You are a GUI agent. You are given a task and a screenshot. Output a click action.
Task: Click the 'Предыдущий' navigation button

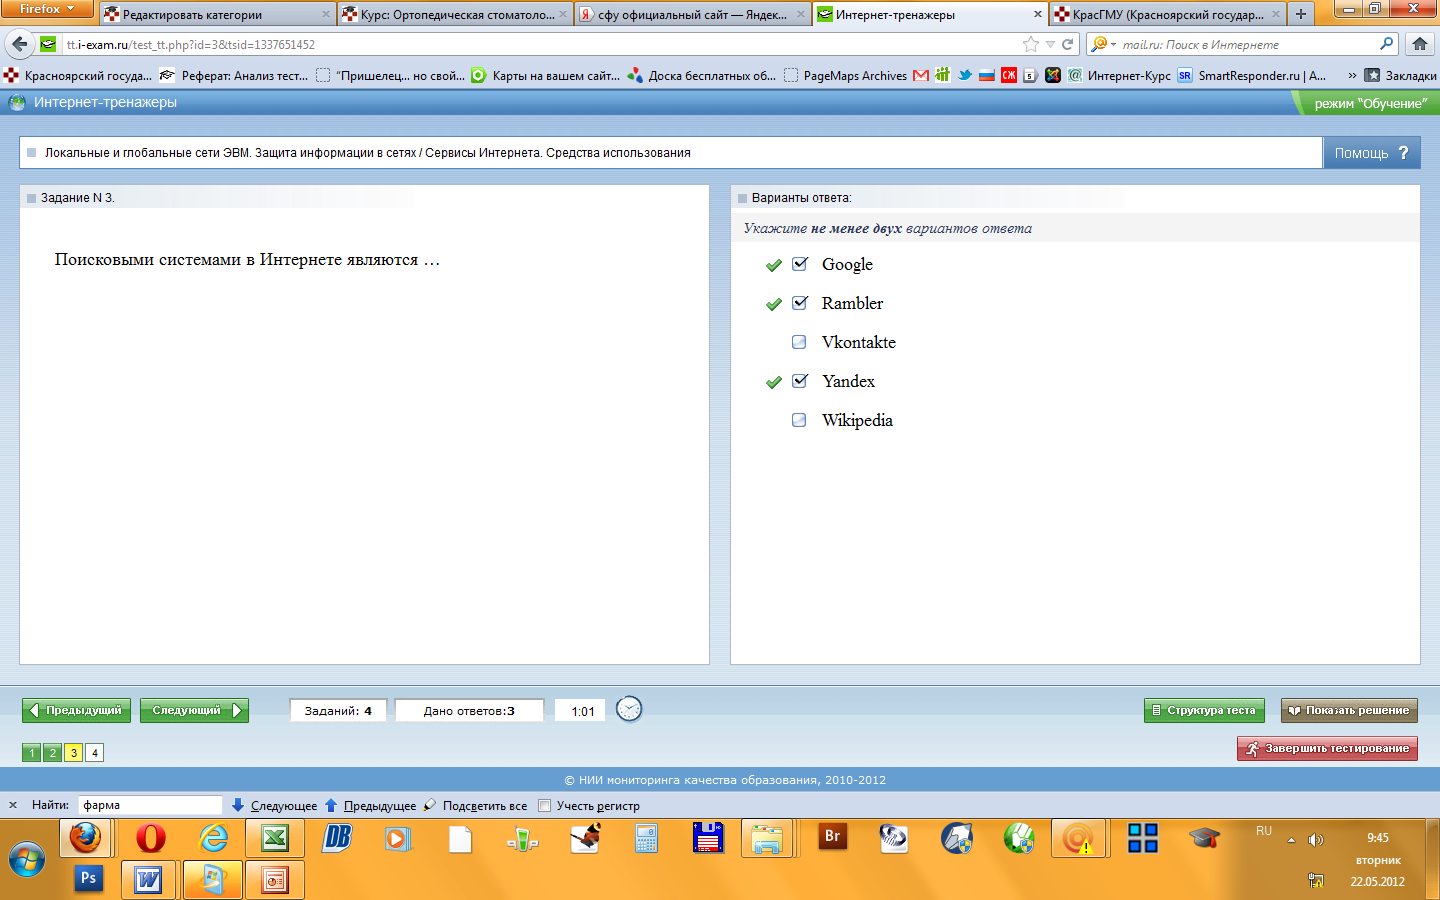tap(76, 710)
